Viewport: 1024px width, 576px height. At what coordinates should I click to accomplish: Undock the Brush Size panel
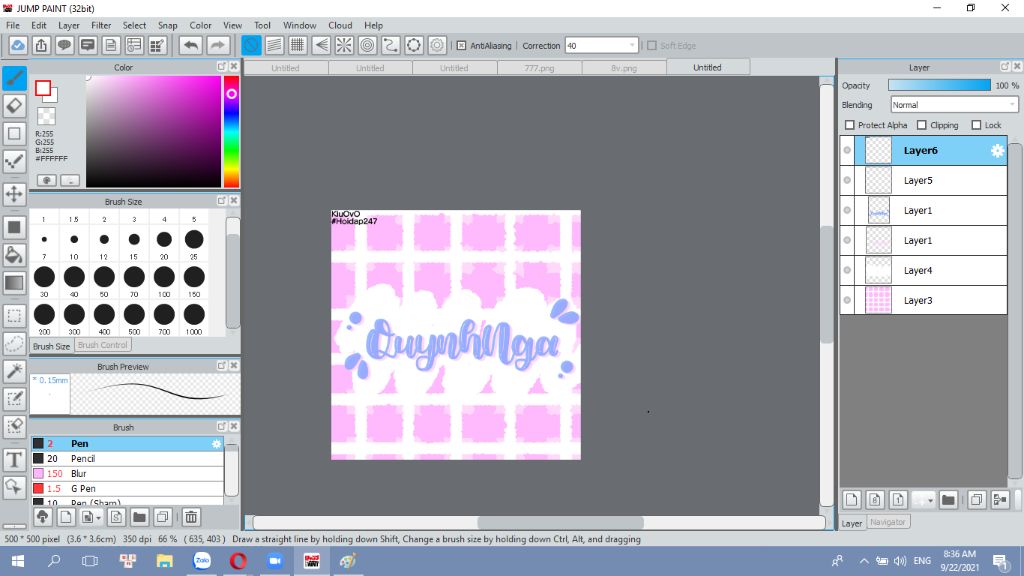(x=221, y=200)
